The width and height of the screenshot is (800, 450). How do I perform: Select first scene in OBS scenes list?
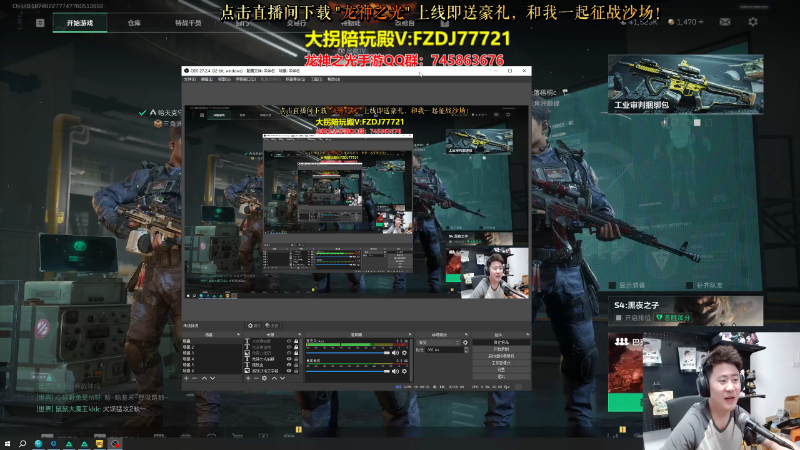(x=212, y=341)
